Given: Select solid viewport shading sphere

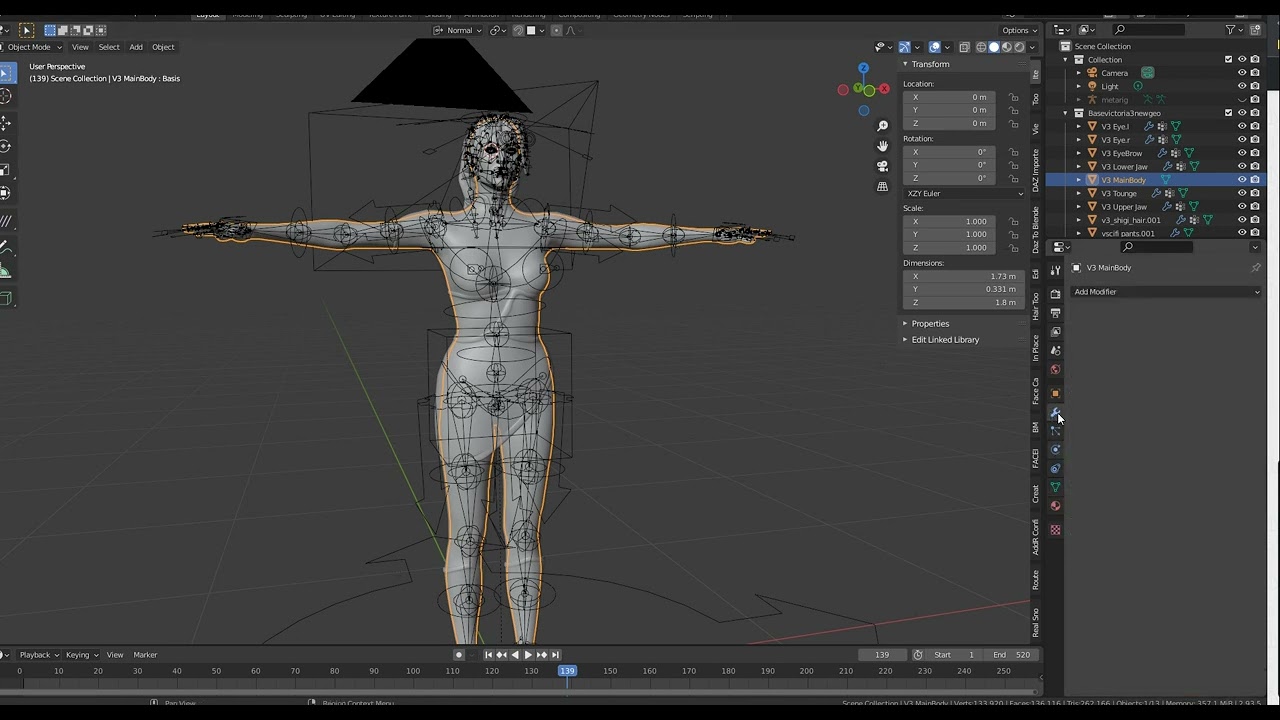Looking at the screenshot, I should 994,47.
